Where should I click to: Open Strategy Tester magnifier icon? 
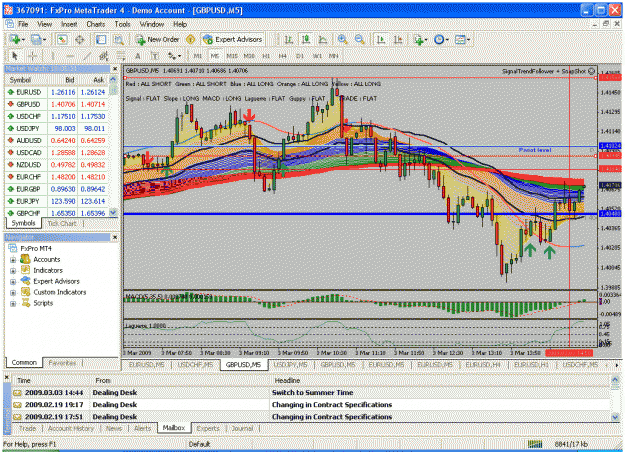(118, 39)
